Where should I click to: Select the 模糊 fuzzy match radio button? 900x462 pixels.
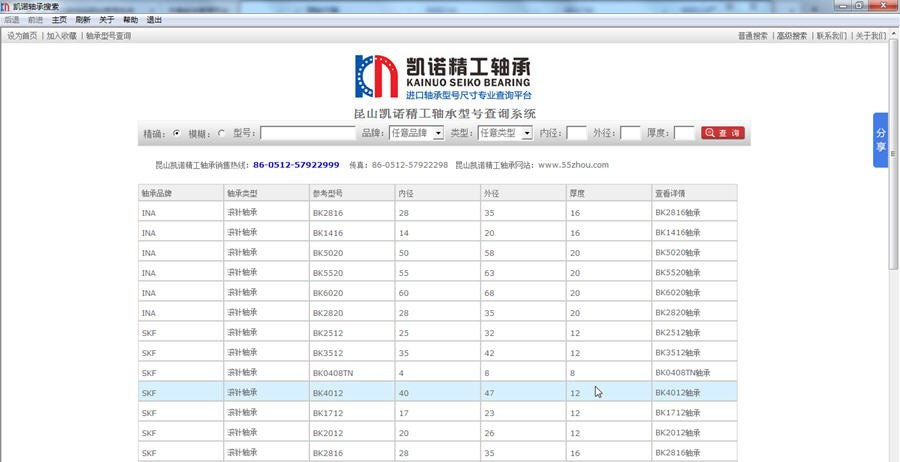(221, 133)
